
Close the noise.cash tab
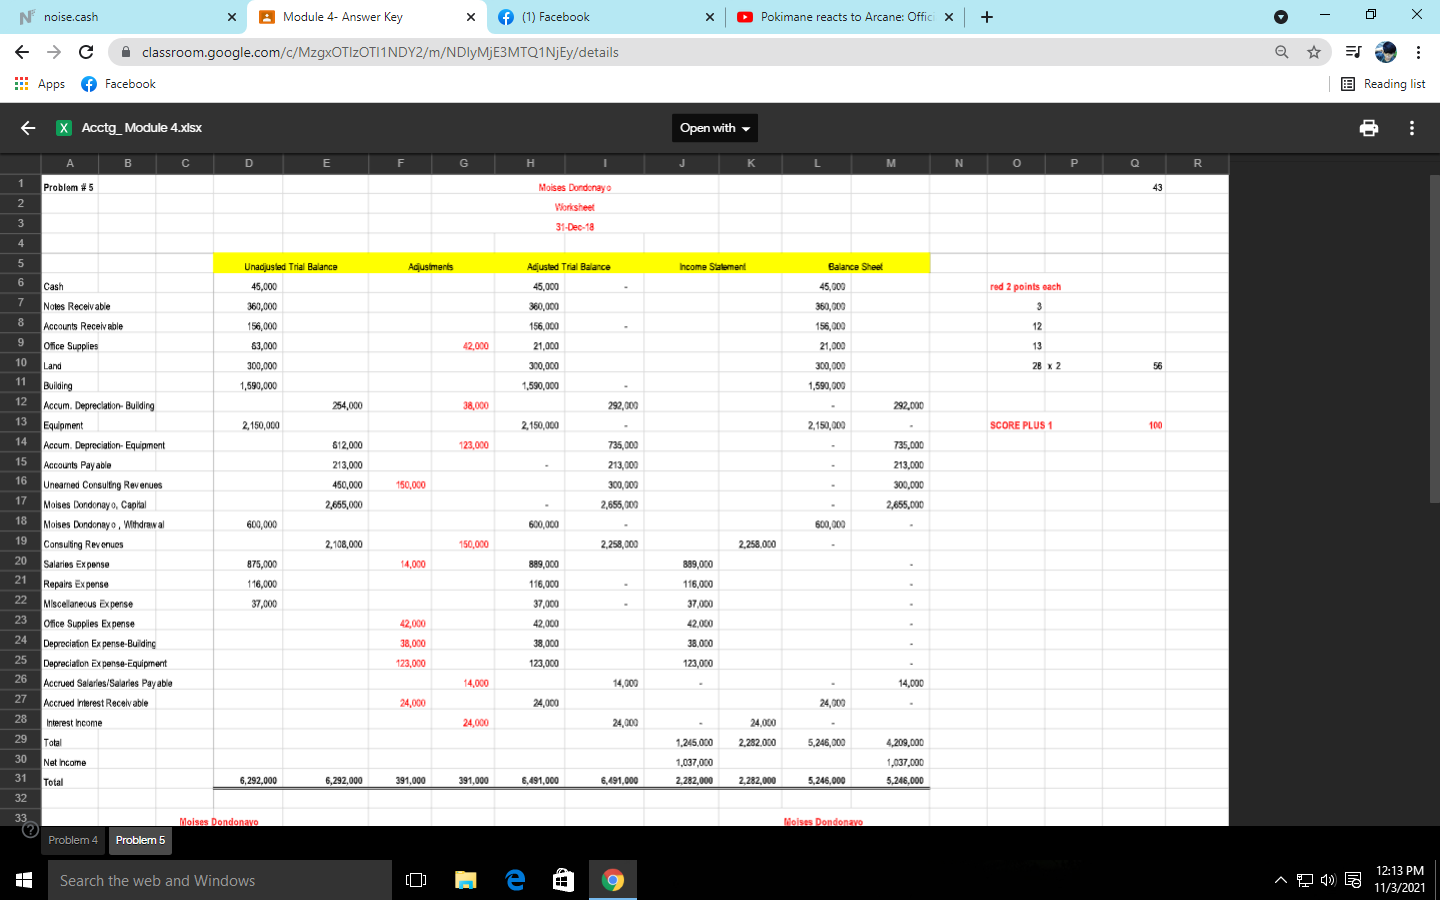coord(232,17)
